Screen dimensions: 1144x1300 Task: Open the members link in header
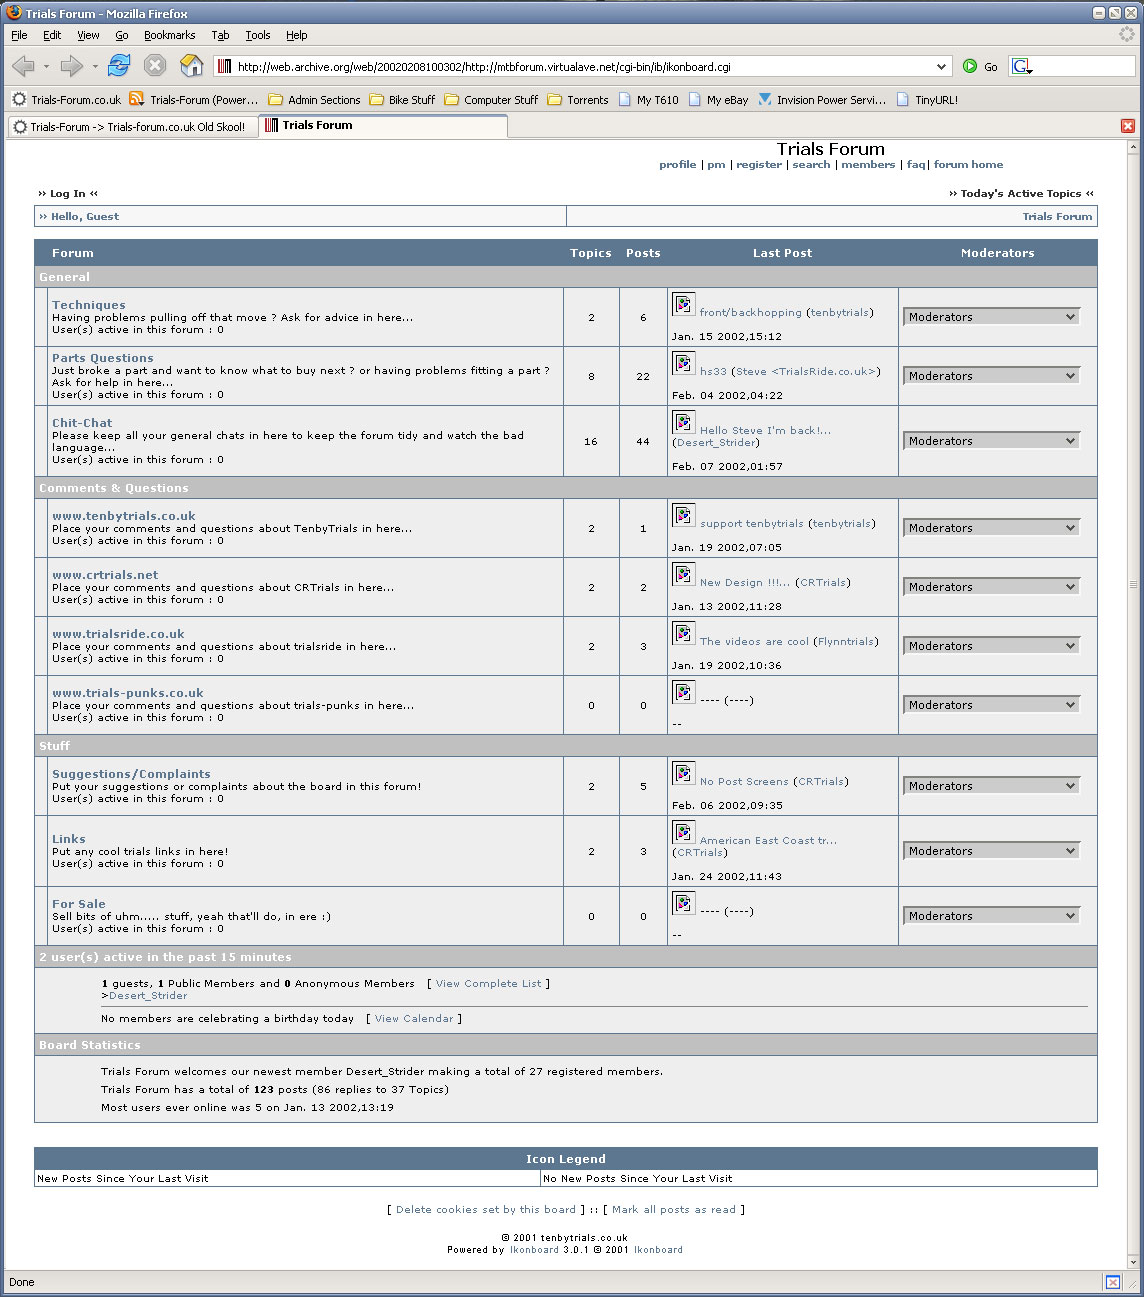pos(868,165)
